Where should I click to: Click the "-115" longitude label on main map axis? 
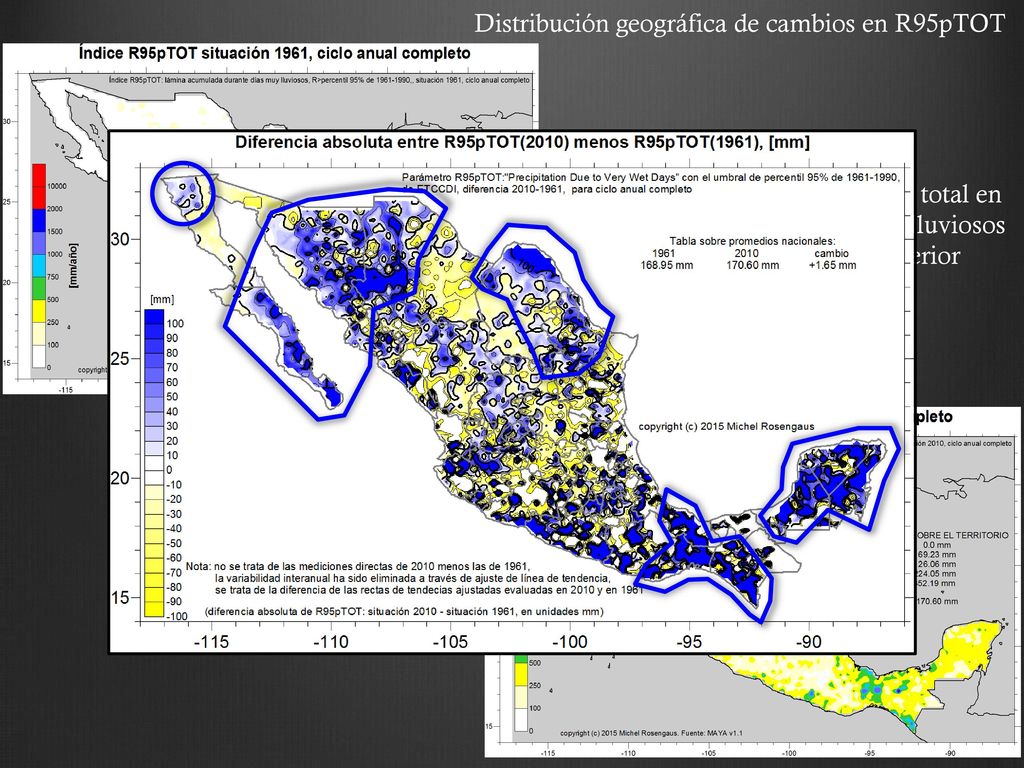(x=212, y=642)
